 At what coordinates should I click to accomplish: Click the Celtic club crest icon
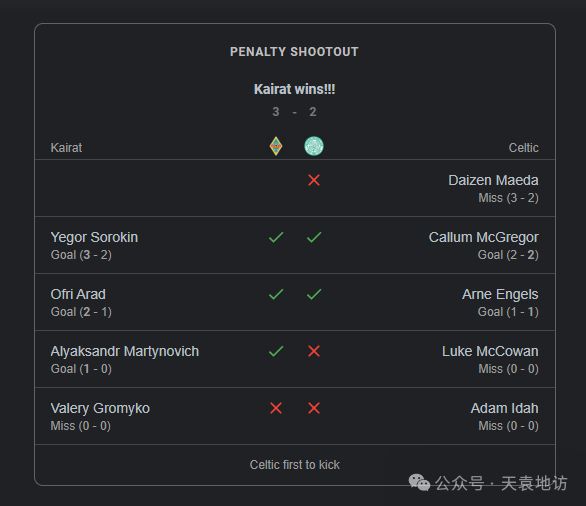[x=314, y=146]
